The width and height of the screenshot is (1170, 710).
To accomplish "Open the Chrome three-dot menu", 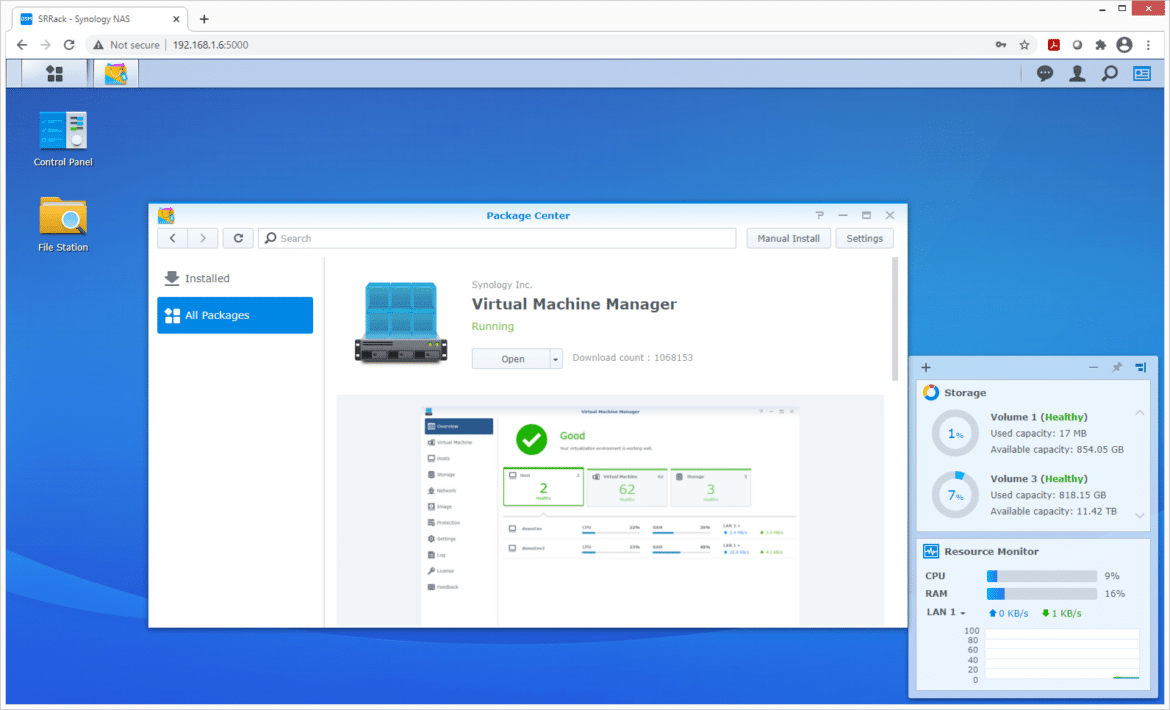I will click(x=1148, y=45).
